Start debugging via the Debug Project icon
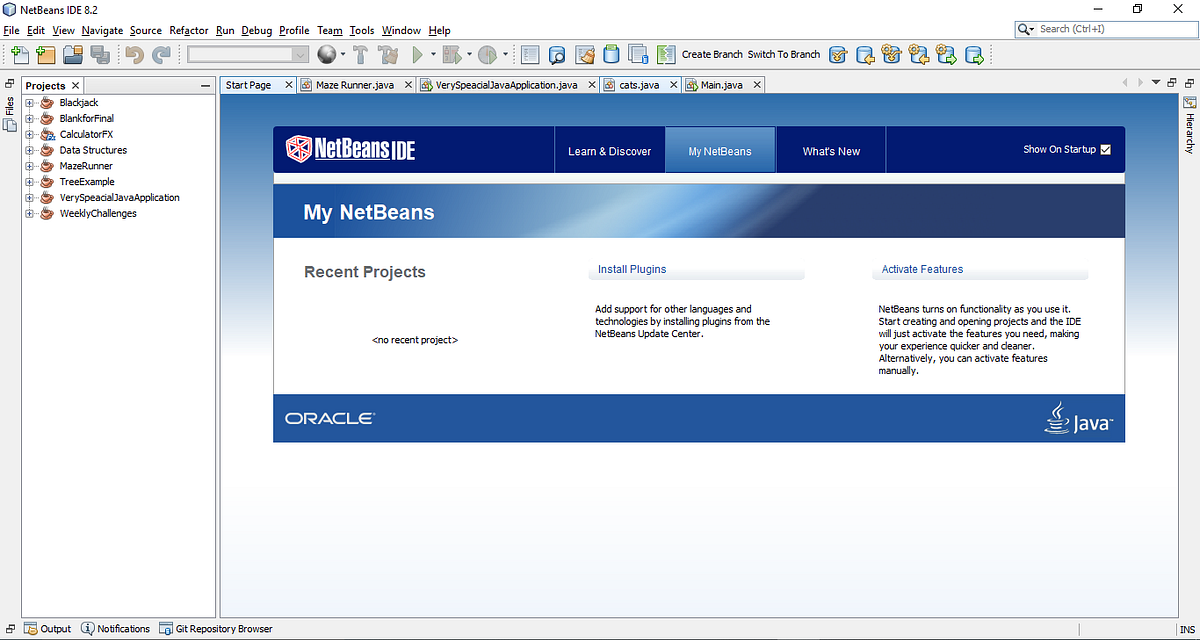 pos(453,54)
